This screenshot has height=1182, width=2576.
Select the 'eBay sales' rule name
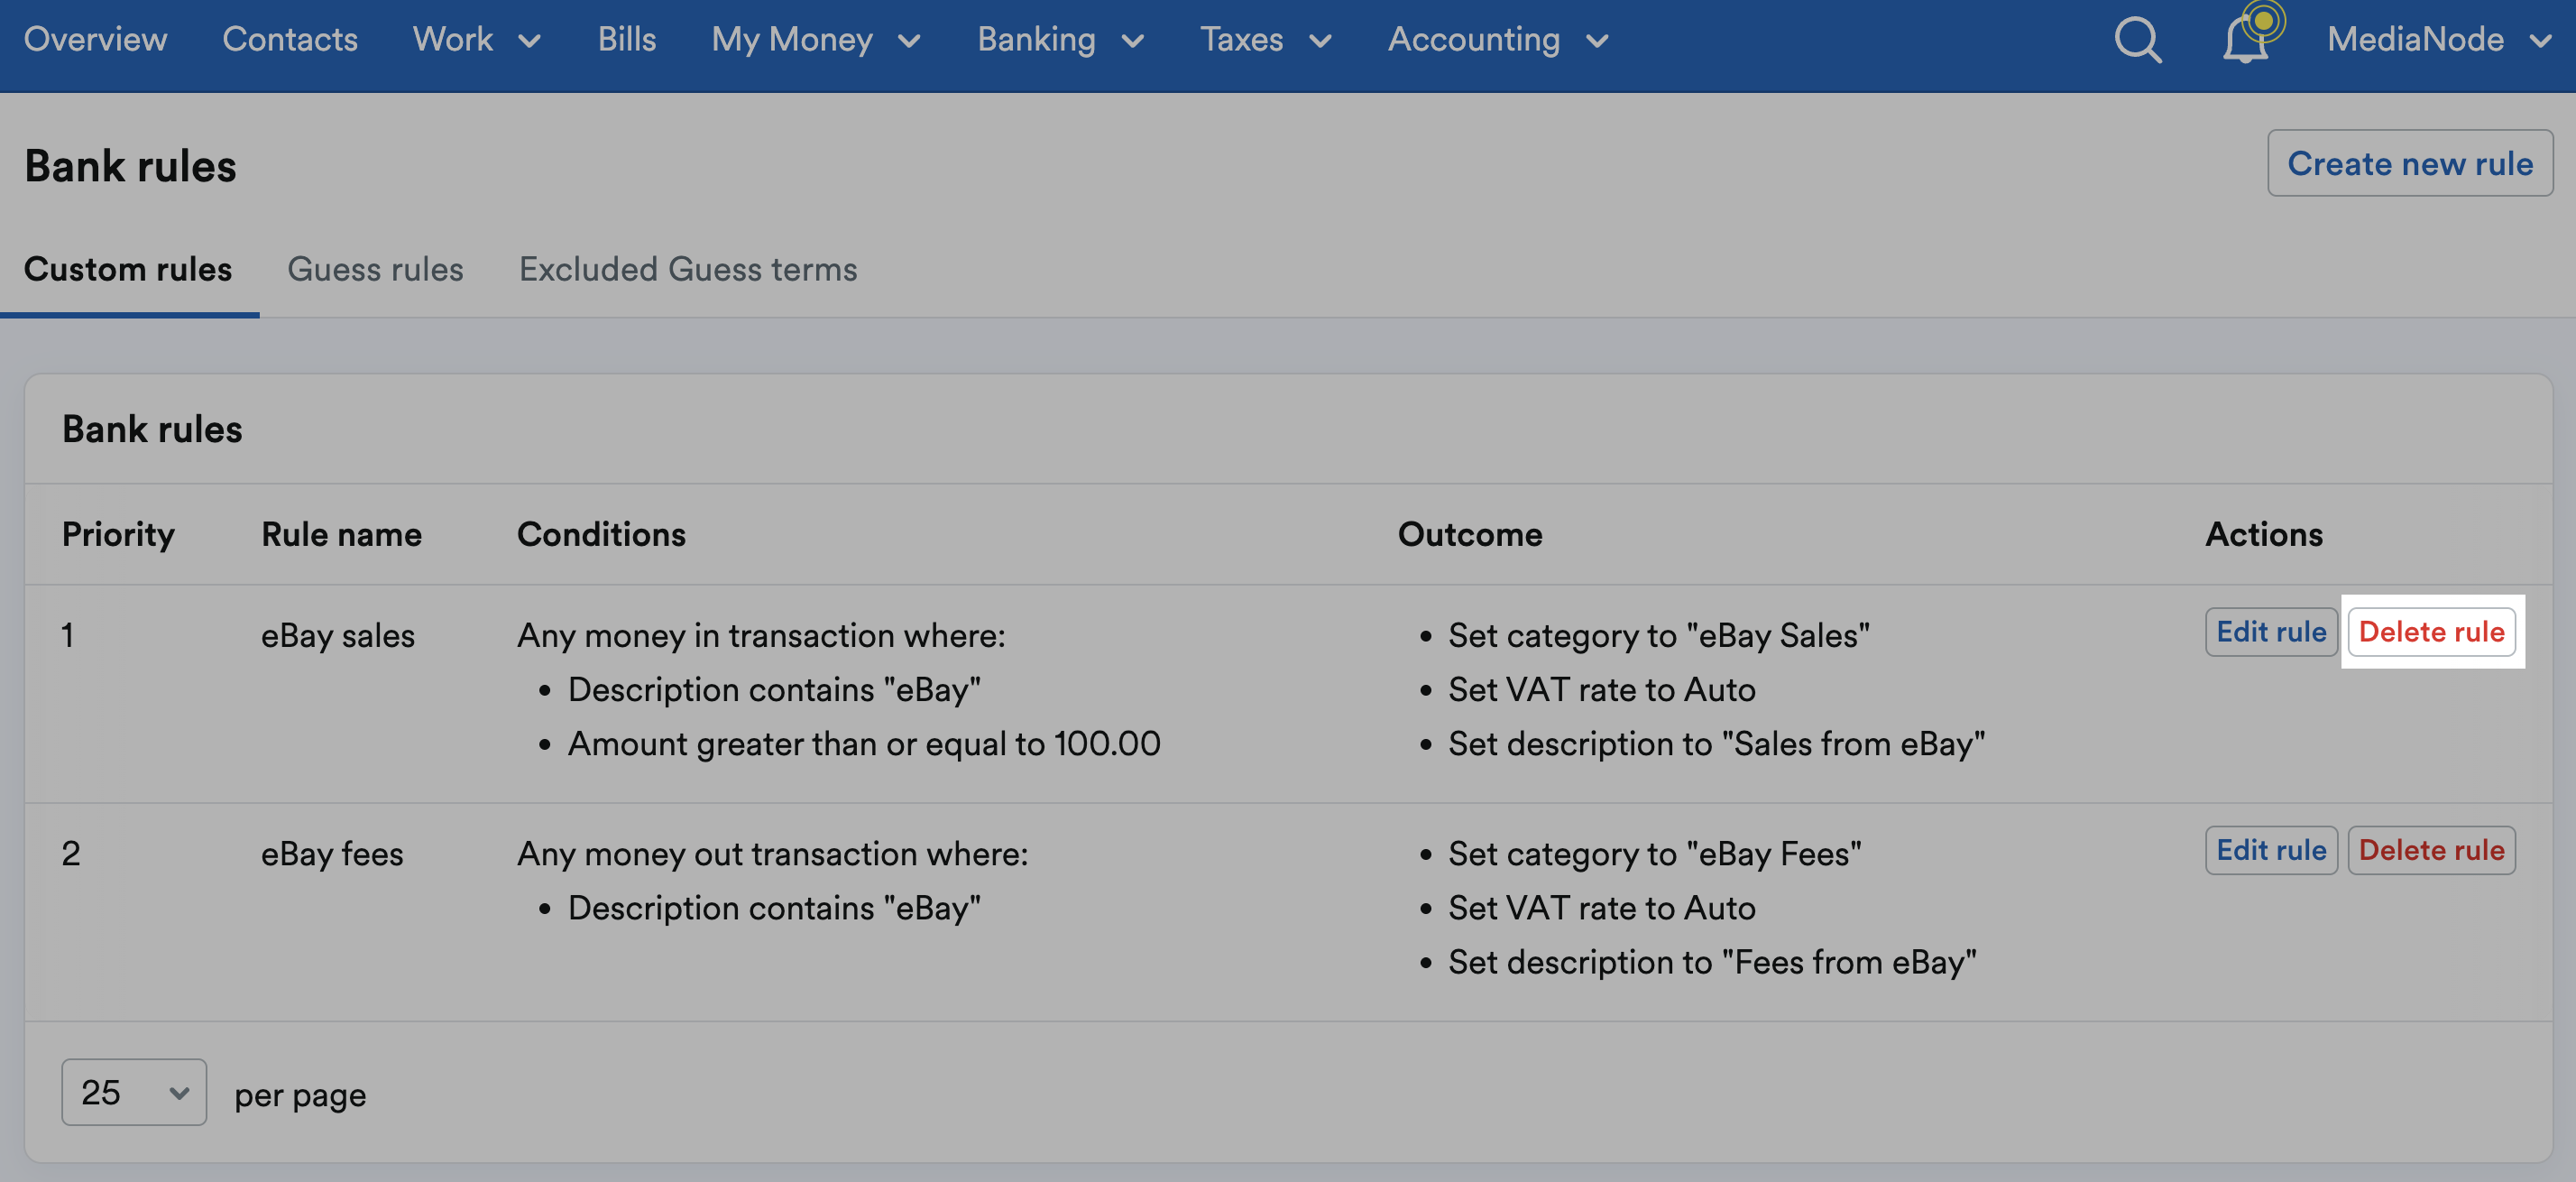coord(338,635)
